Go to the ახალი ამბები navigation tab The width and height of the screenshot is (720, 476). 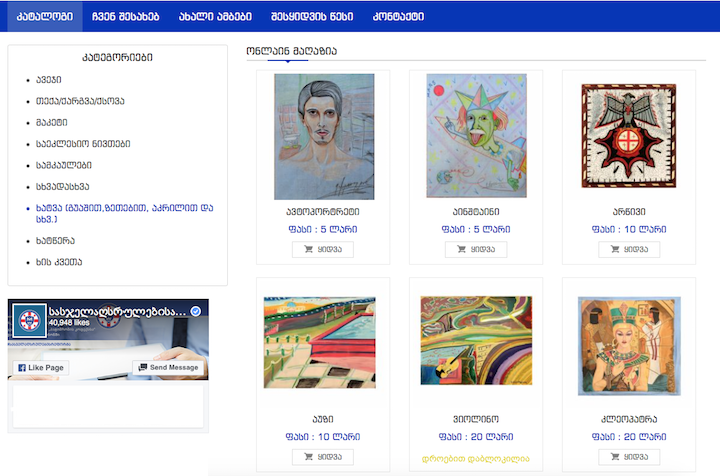click(x=215, y=17)
